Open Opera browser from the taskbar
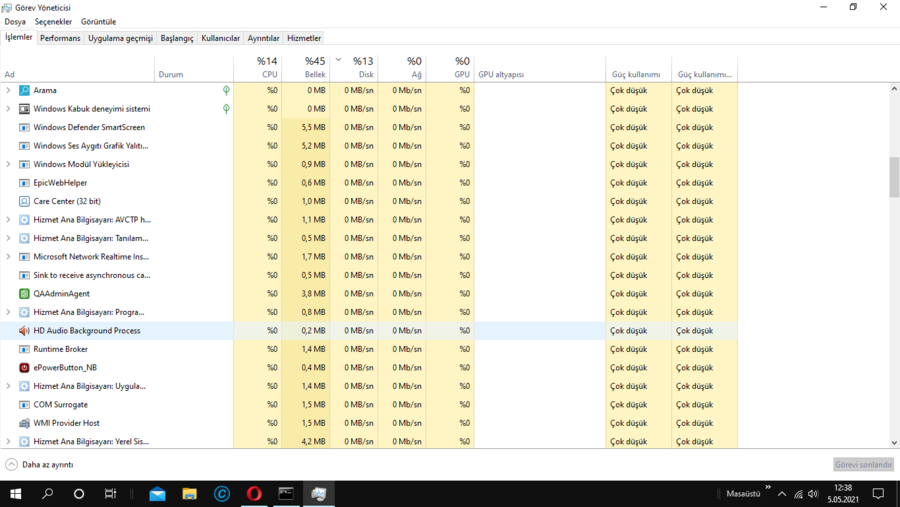The width and height of the screenshot is (900, 507). [254, 494]
